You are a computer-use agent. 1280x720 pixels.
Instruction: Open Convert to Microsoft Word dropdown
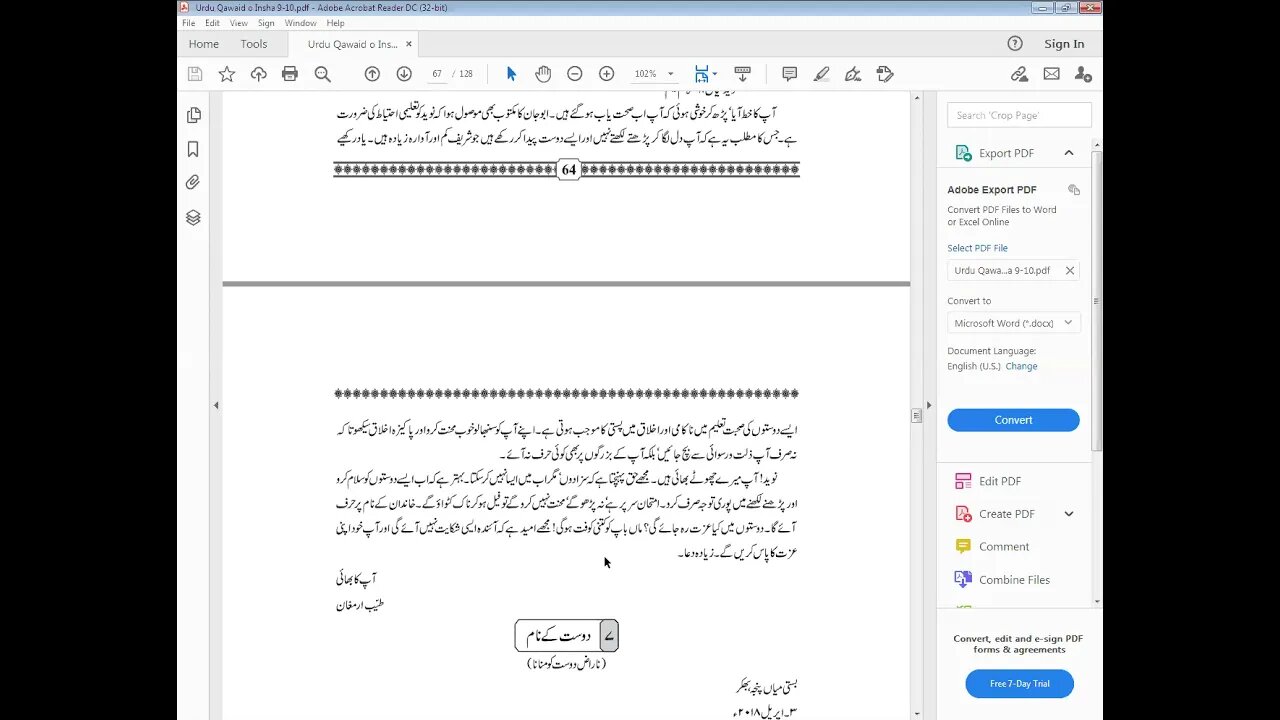pyautogui.click(x=1014, y=323)
